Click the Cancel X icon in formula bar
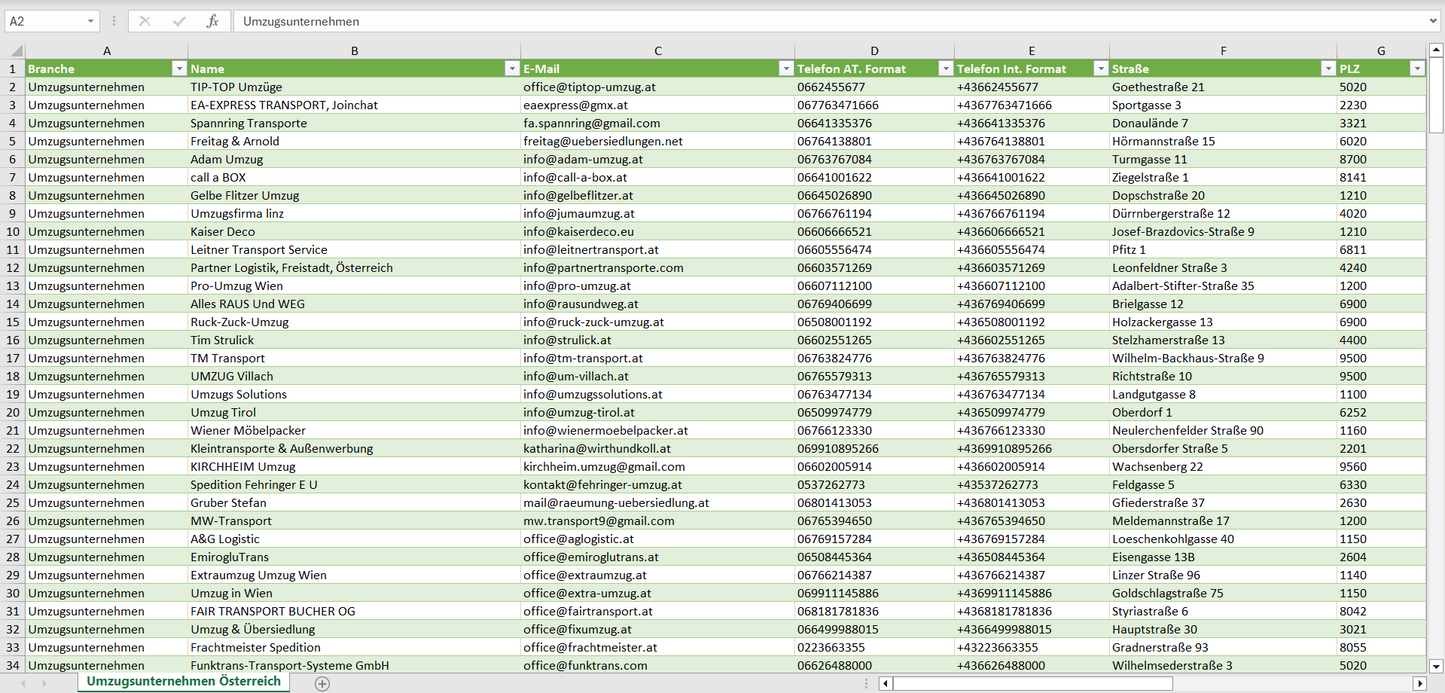This screenshot has height=693, width=1445. (145, 21)
